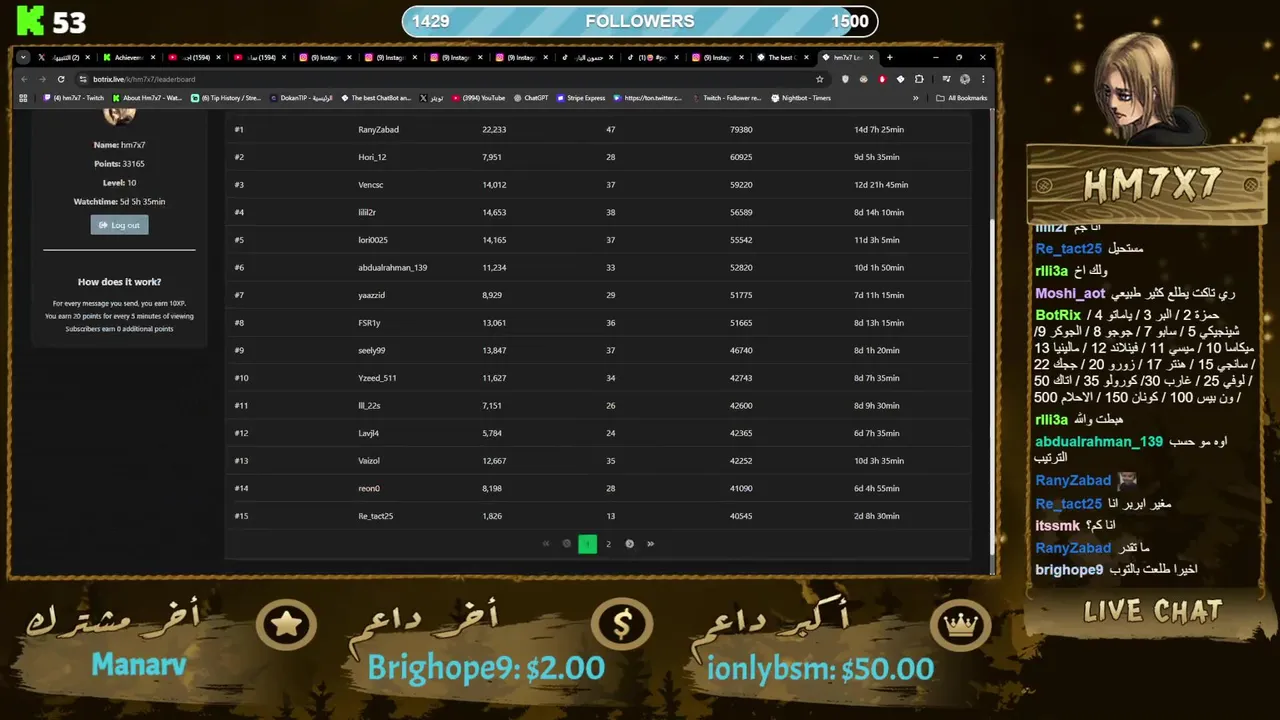Open 'The best ChatBot an...' bookmark

coord(376,98)
